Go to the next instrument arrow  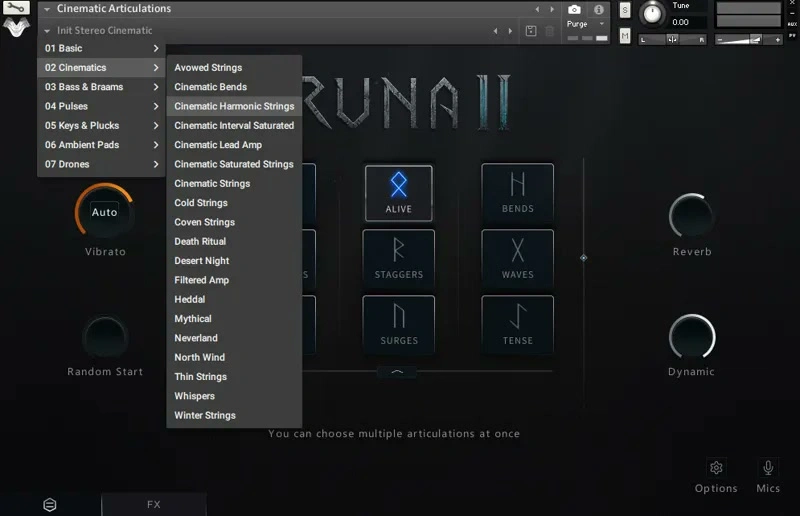[x=552, y=9]
